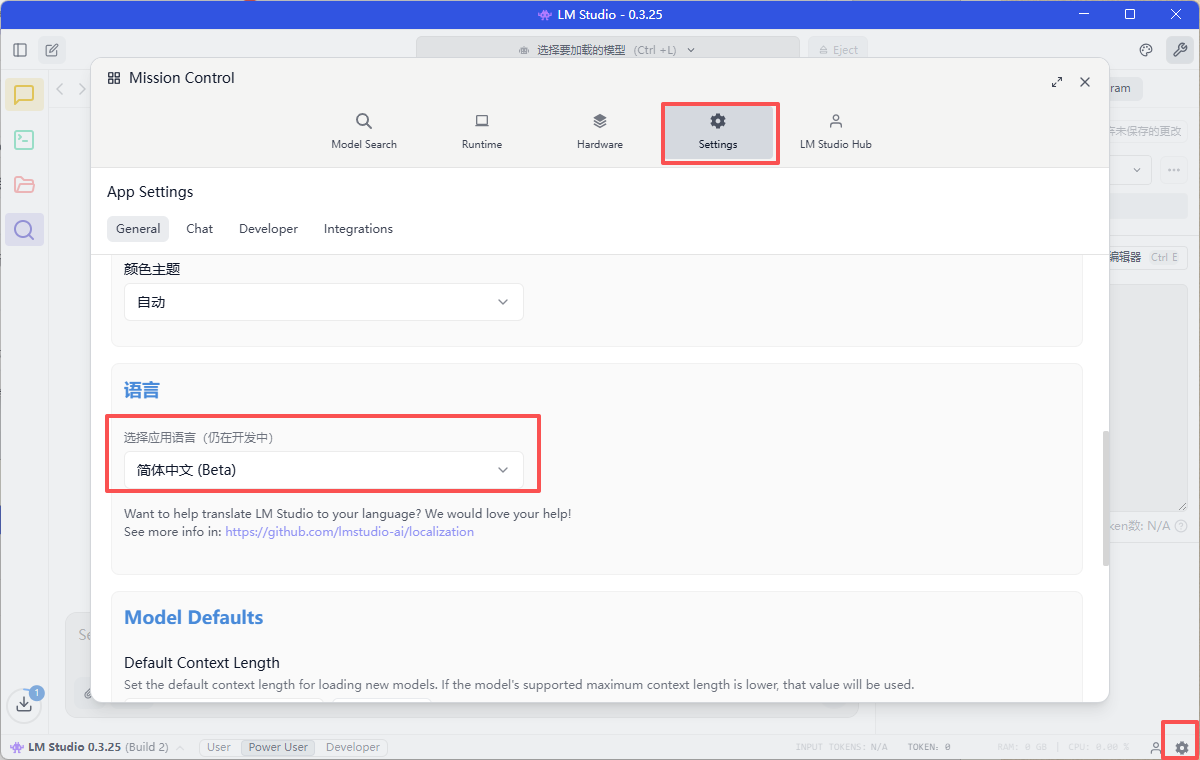1200x760 pixels.
Task: Open settings gear in the bottom status bar
Action: click(1182, 748)
